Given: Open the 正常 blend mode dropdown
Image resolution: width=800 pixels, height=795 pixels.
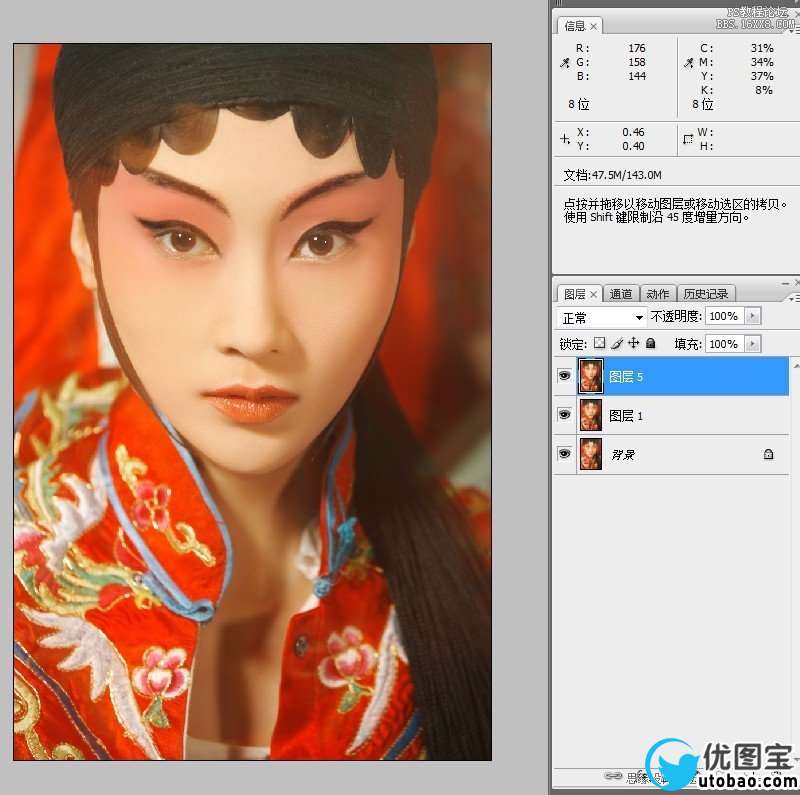Looking at the screenshot, I should tap(601, 317).
